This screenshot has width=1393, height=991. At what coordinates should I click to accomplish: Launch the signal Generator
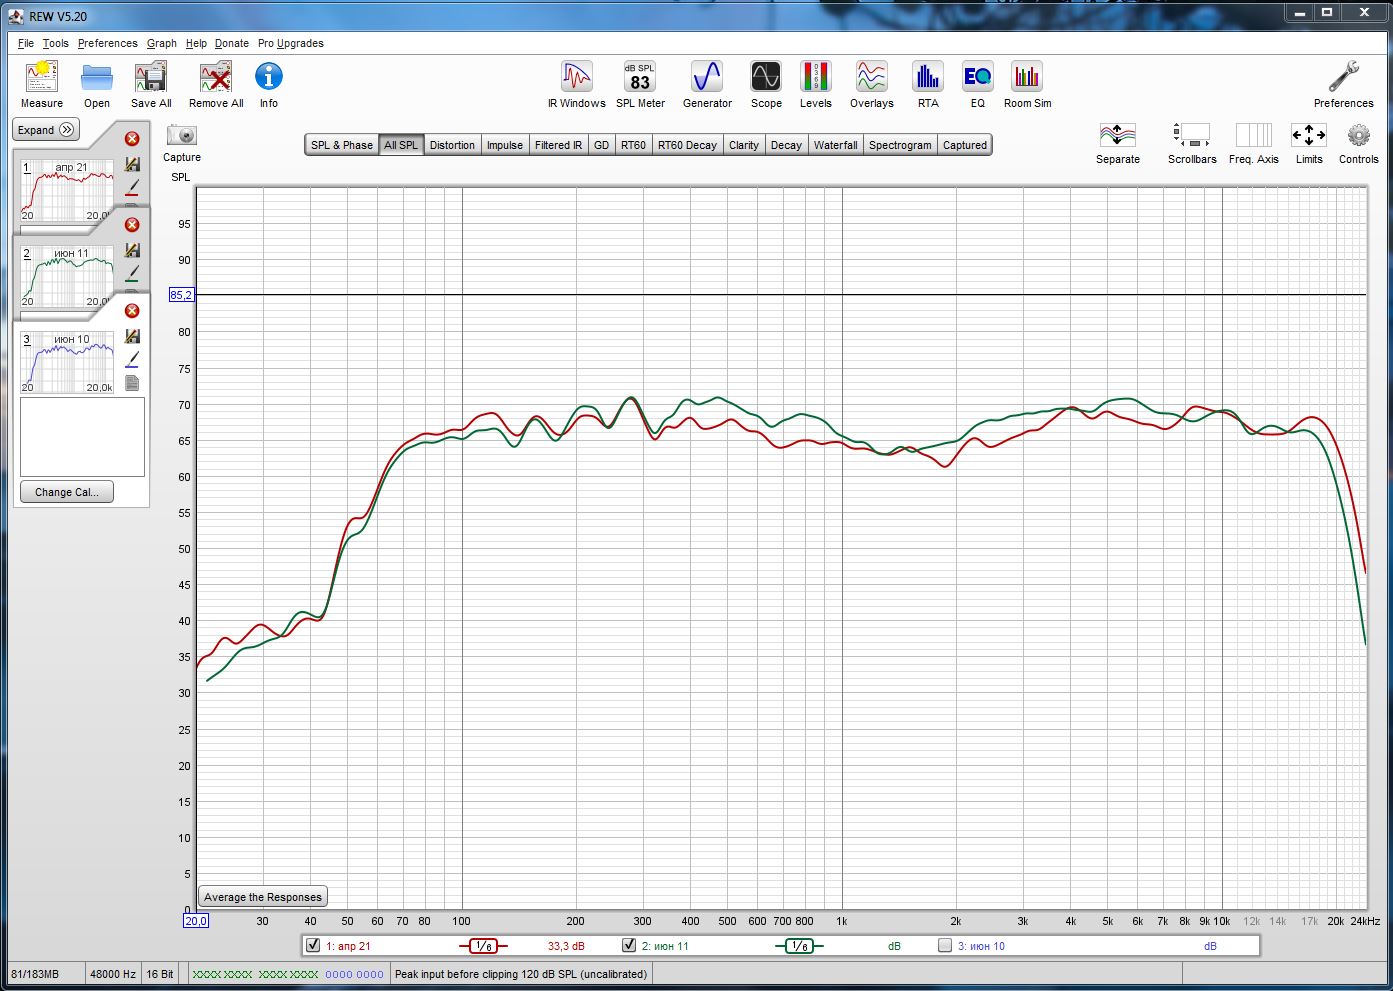(x=707, y=78)
